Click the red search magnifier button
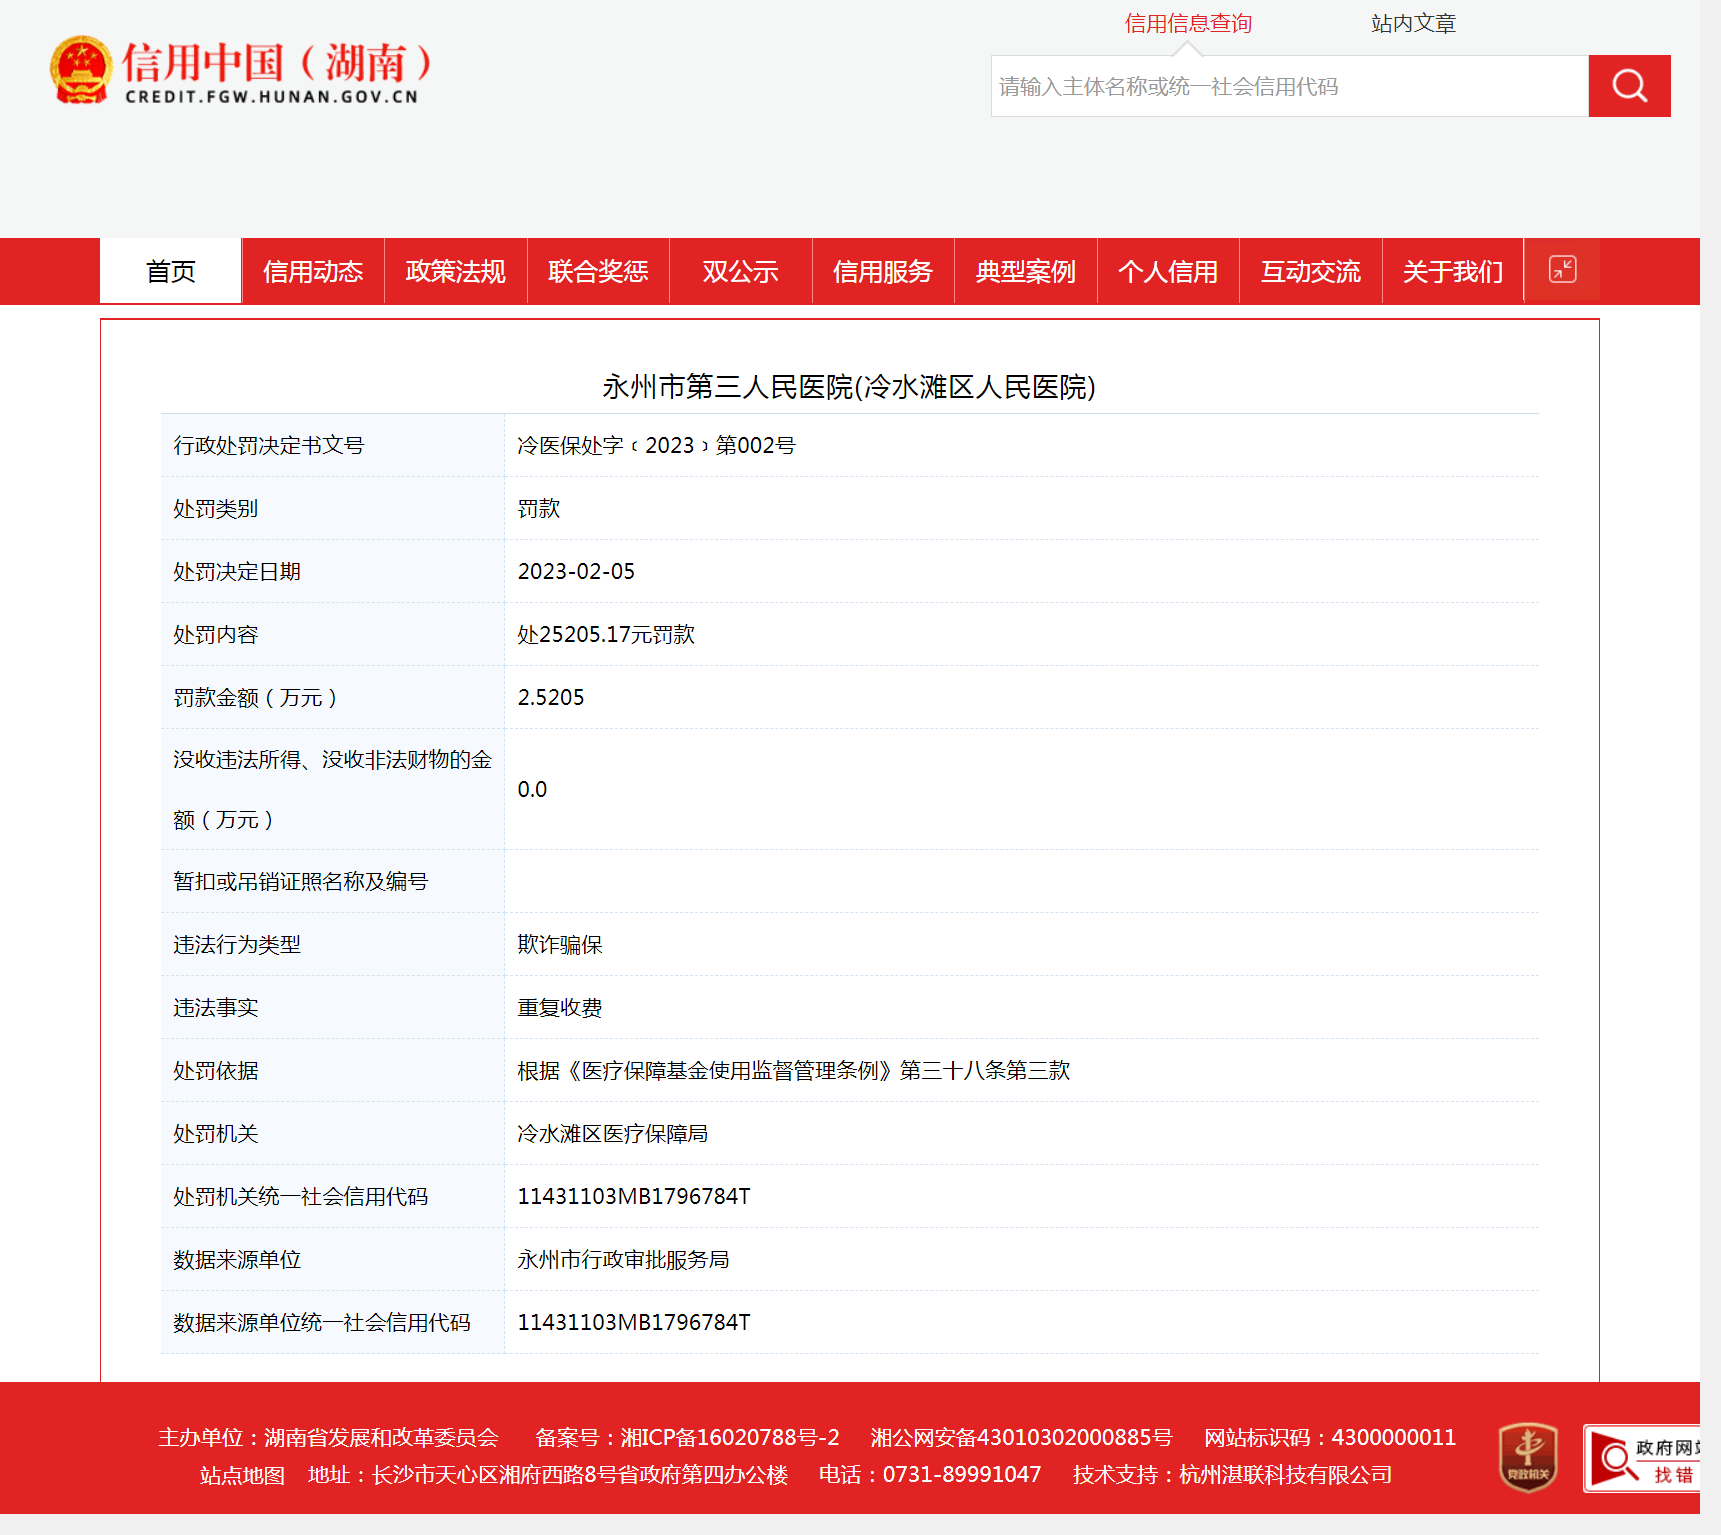Image resolution: width=1721 pixels, height=1535 pixels. pyautogui.click(x=1628, y=86)
